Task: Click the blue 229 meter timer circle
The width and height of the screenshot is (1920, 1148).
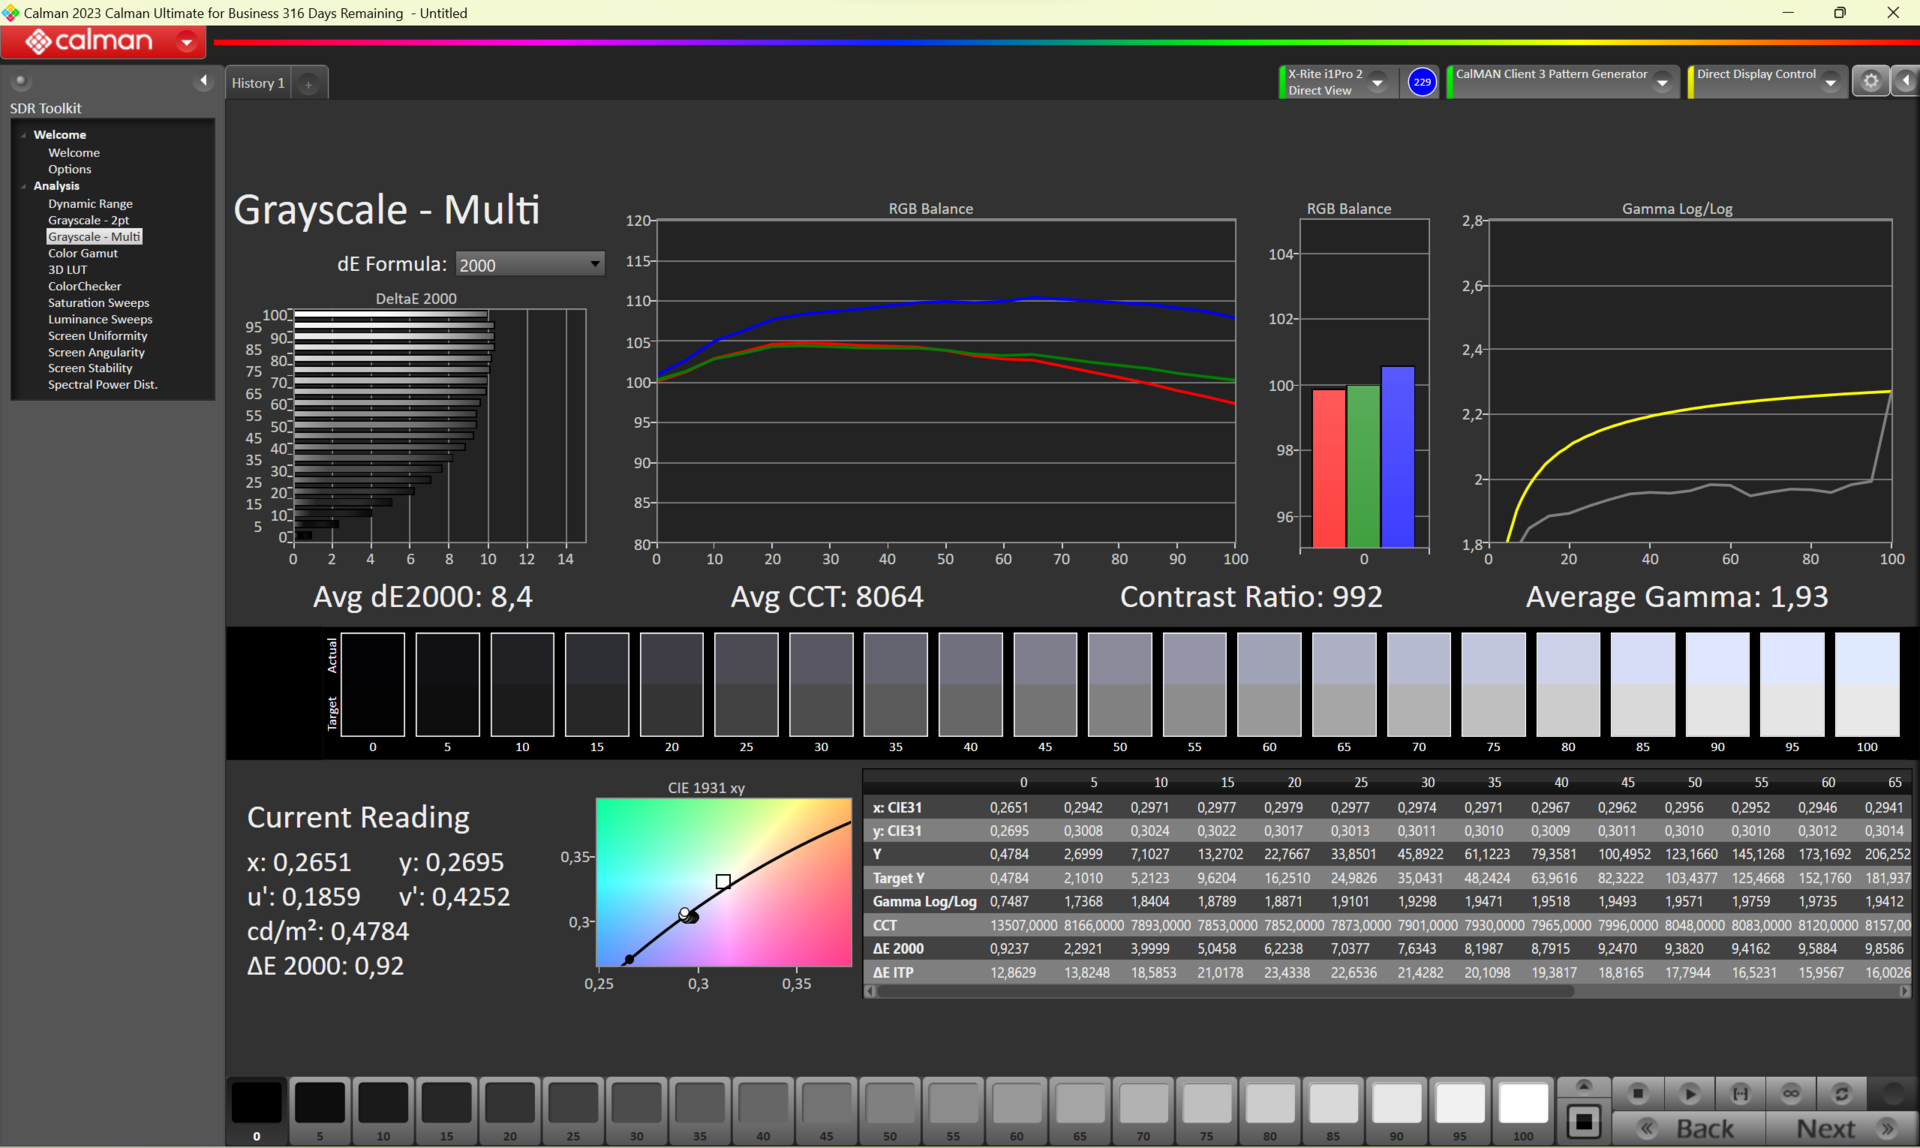Action: [1421, 82]
